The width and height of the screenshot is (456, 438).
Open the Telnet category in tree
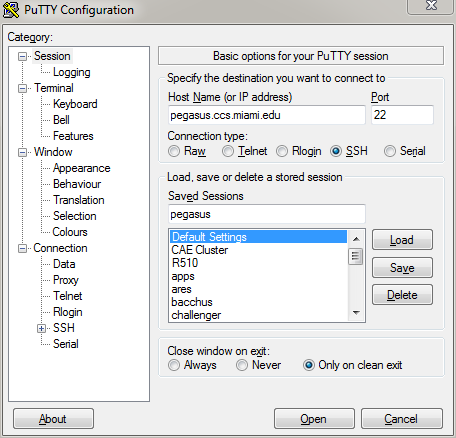click(68, 296)
